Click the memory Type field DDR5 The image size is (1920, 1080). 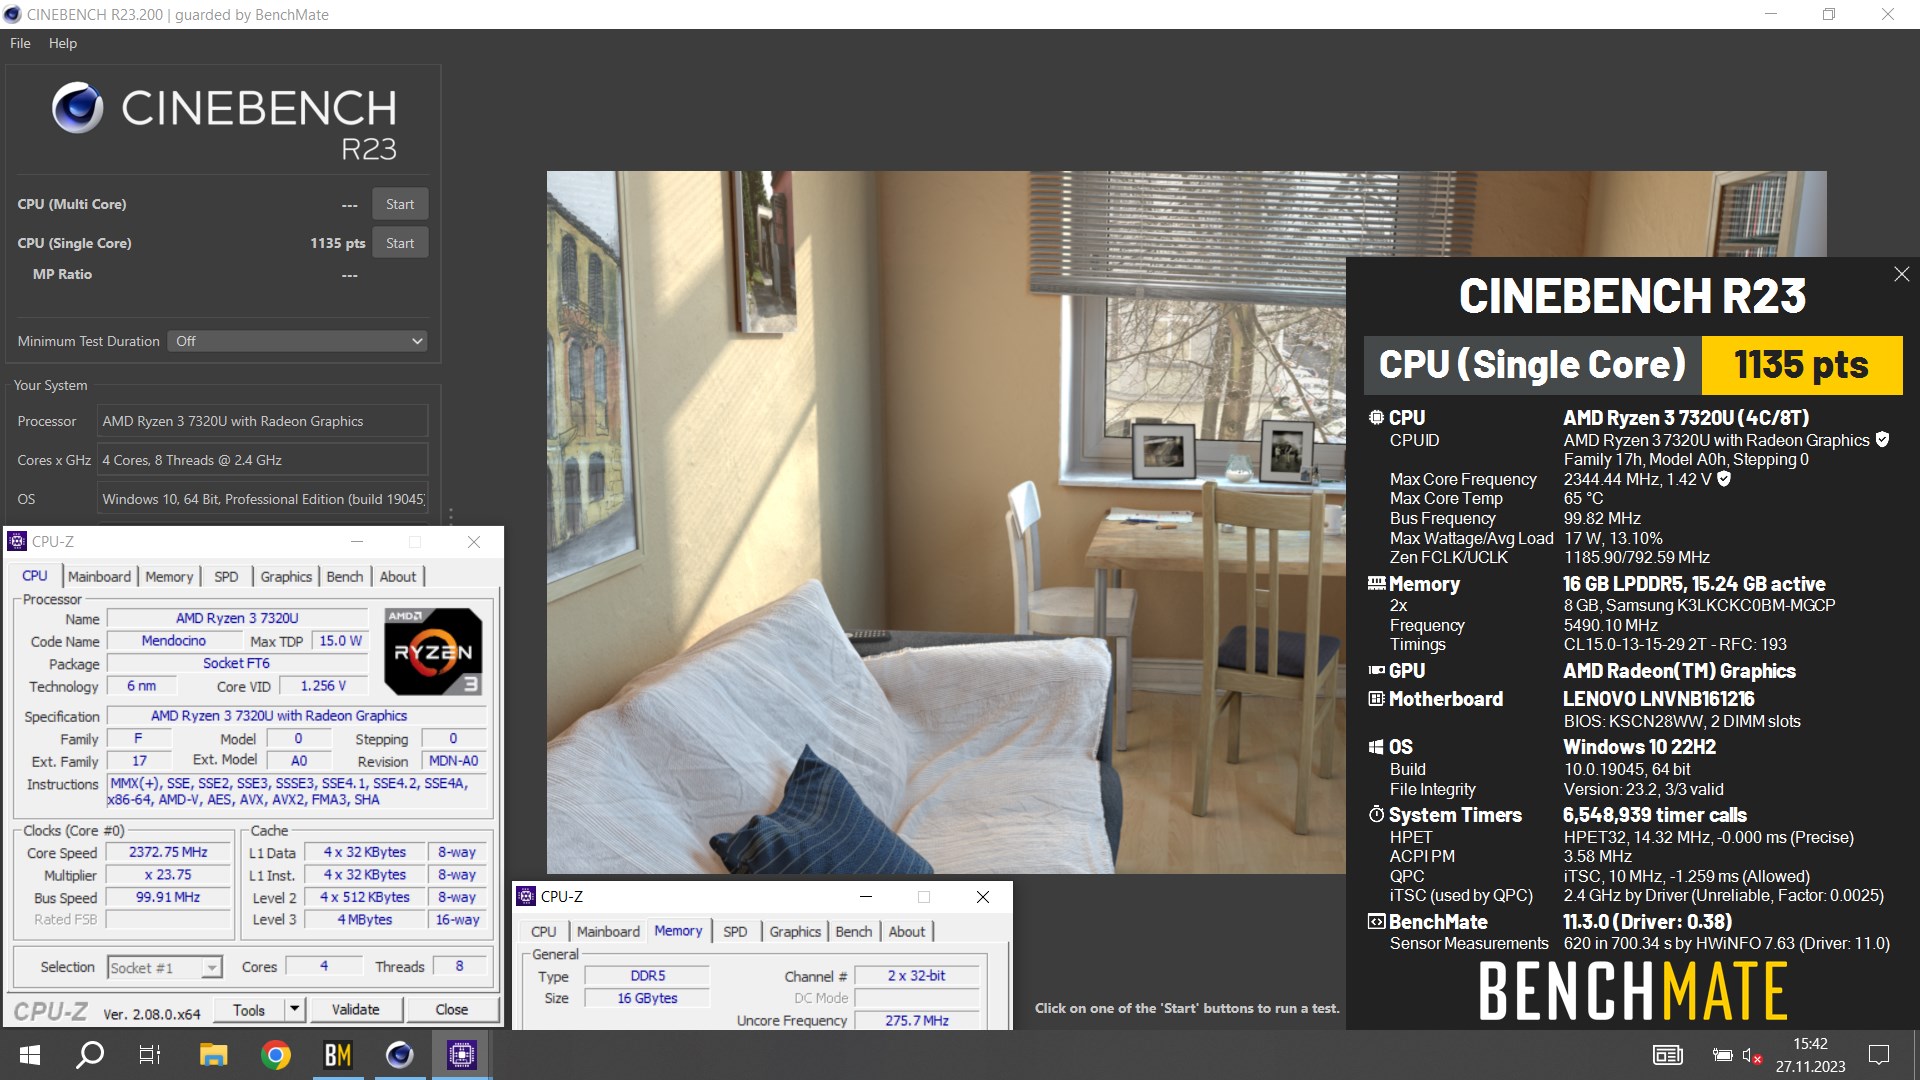pyautogui.click(x=647, y=976)
